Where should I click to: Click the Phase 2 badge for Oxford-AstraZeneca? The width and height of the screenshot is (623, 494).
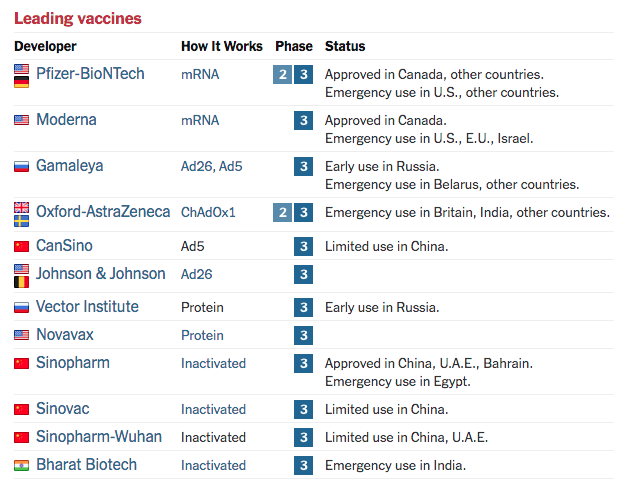282,213
